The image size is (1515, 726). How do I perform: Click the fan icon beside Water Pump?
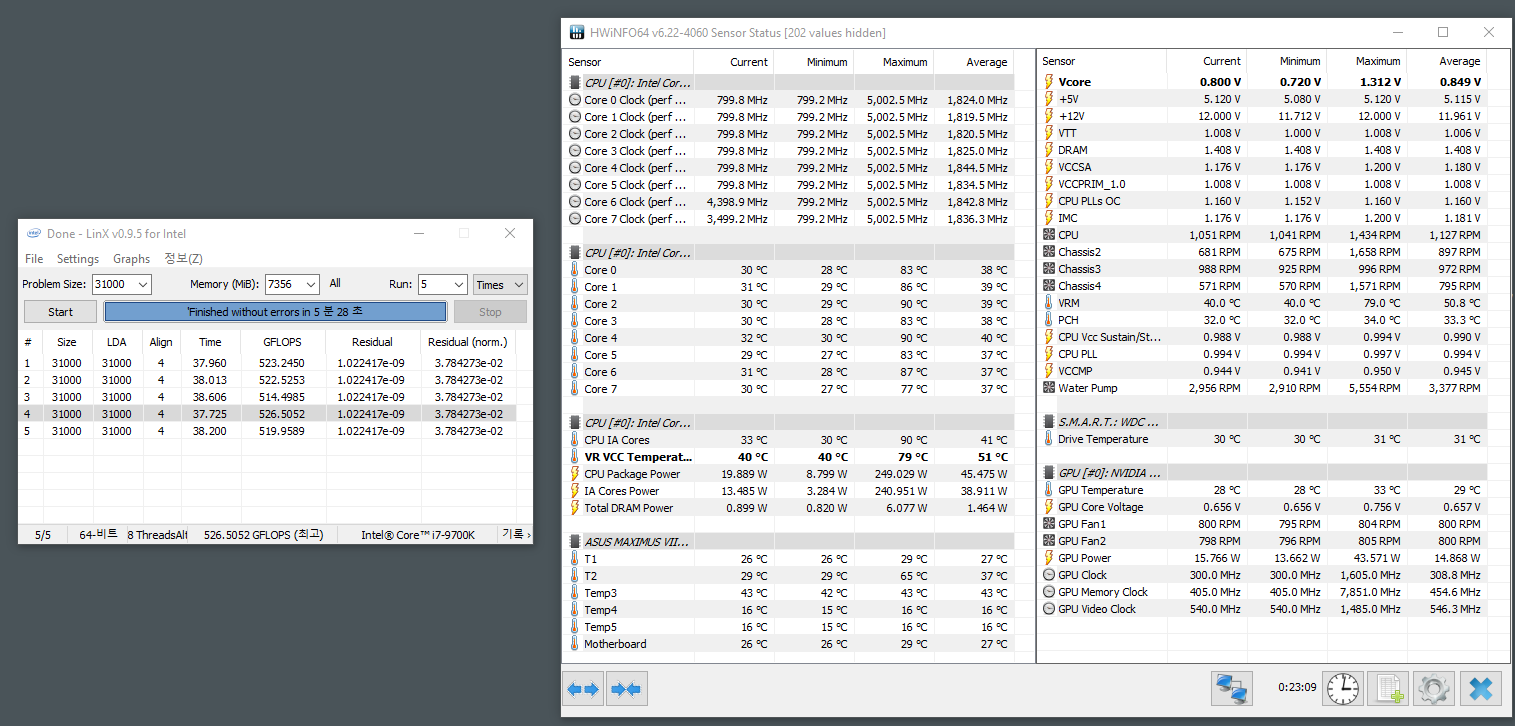1049,388
